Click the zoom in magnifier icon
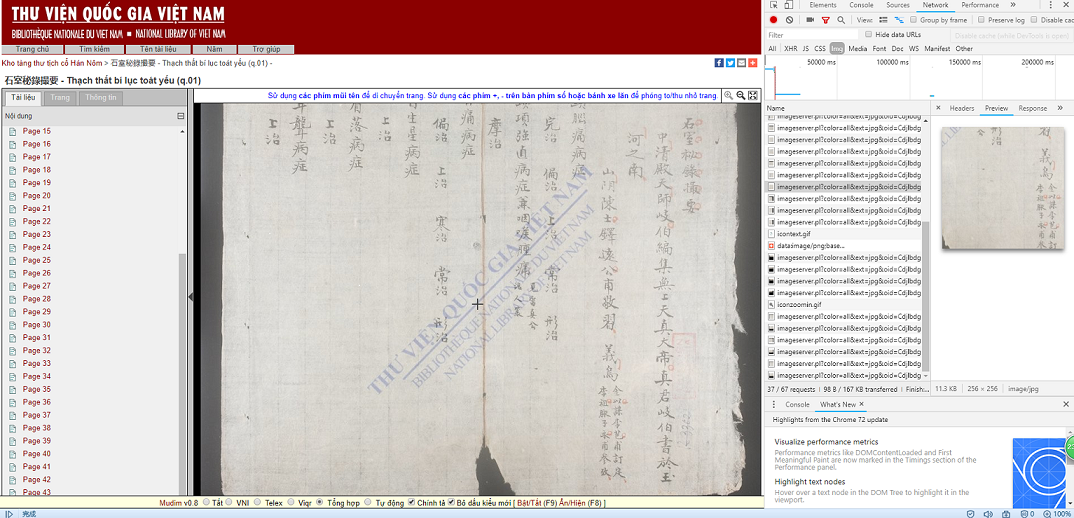The height and width of the screenshot is (518, 1074). tap(729, 96)
